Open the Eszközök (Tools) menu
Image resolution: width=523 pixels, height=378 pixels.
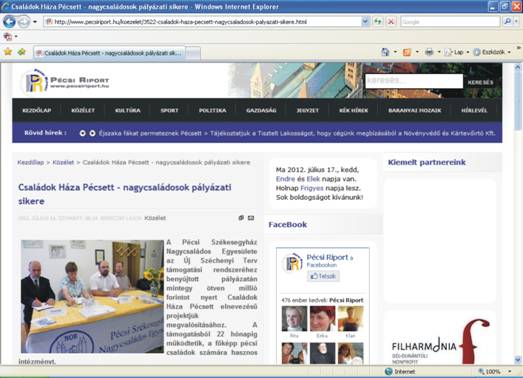tap(492, 52)
